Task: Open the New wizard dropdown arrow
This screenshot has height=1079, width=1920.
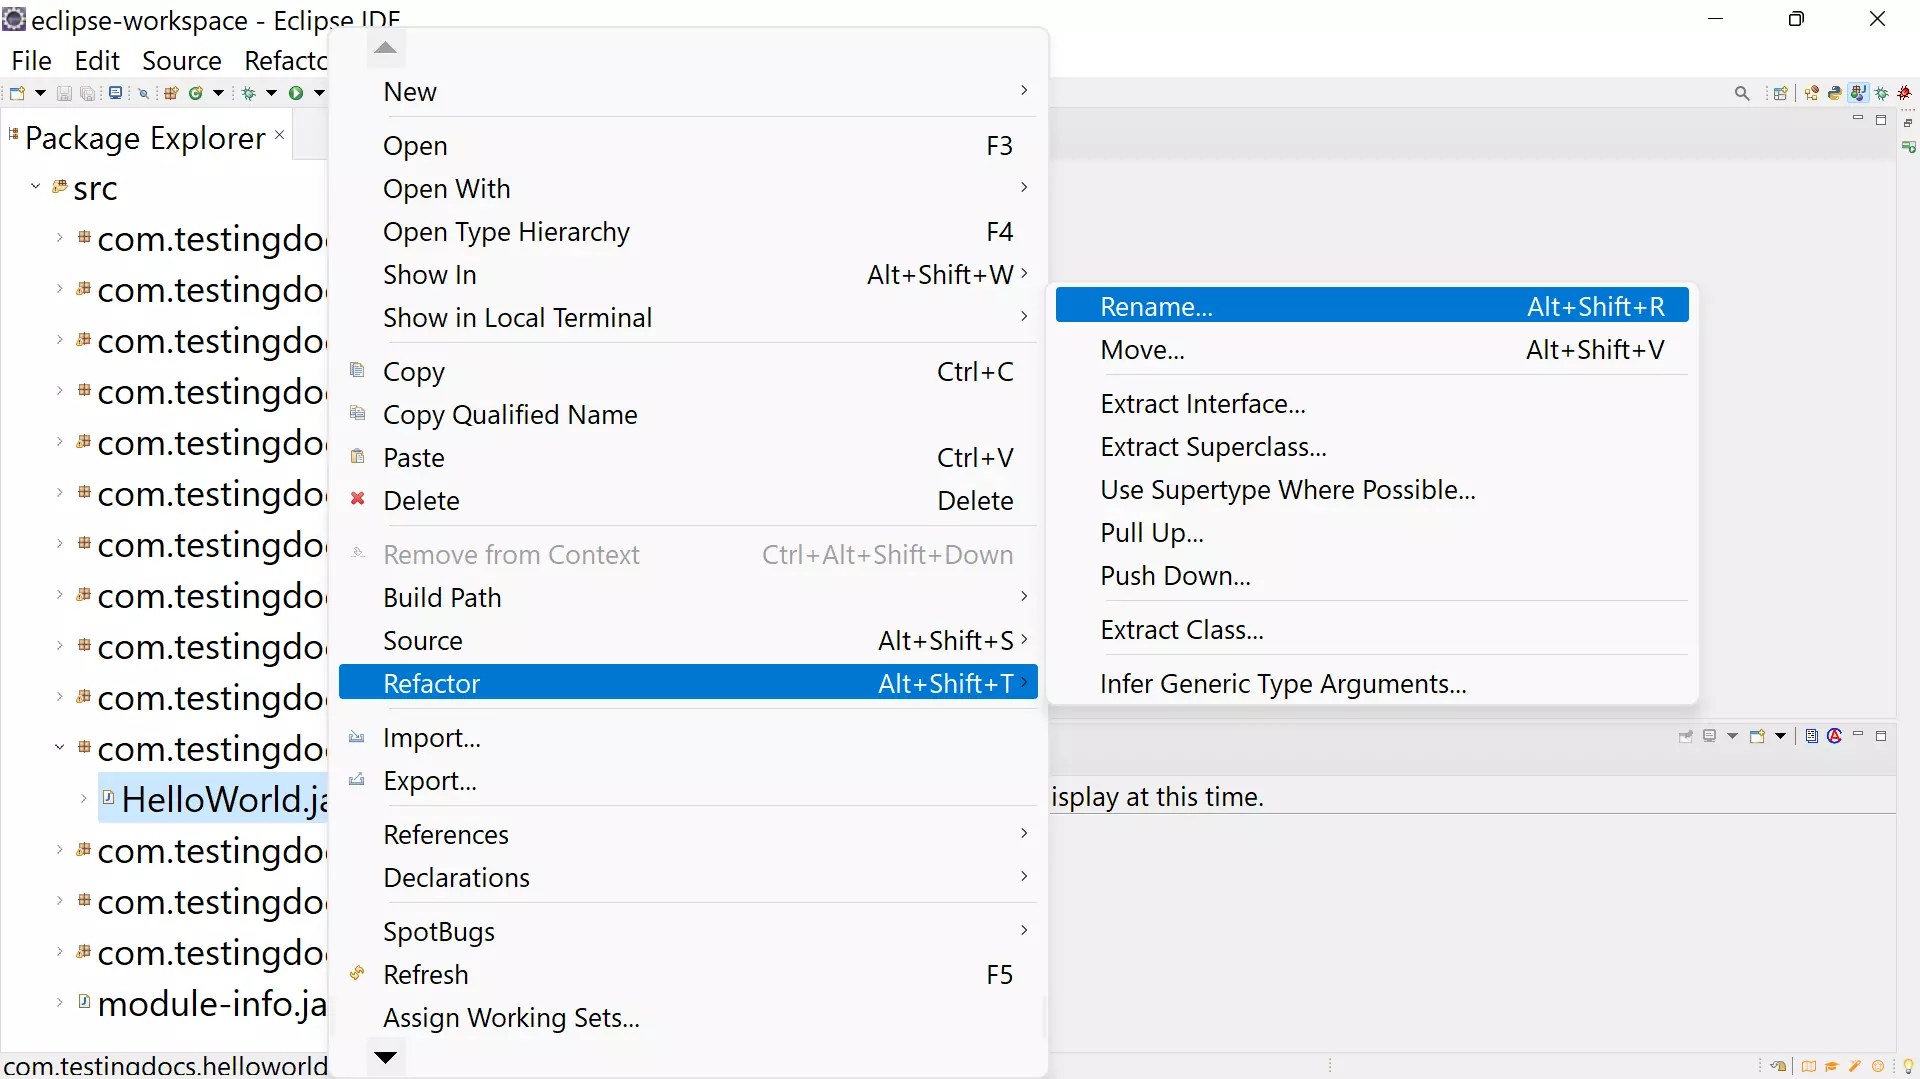Action: point(41,93)
